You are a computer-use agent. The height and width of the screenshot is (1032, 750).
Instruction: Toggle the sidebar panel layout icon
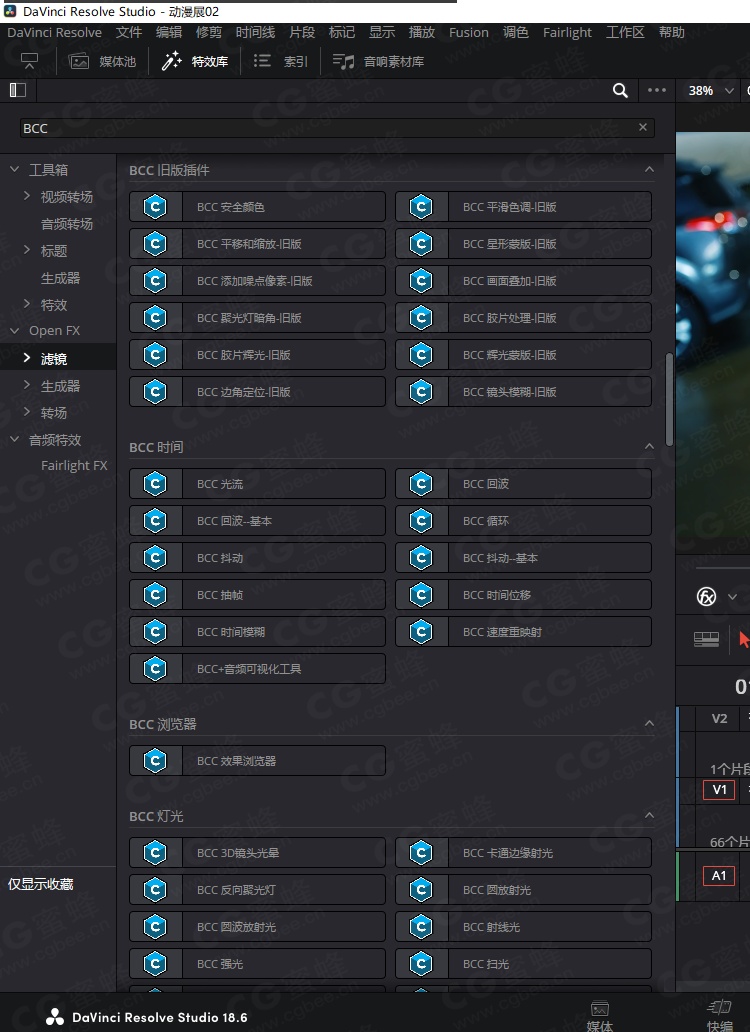coord(18,90)
